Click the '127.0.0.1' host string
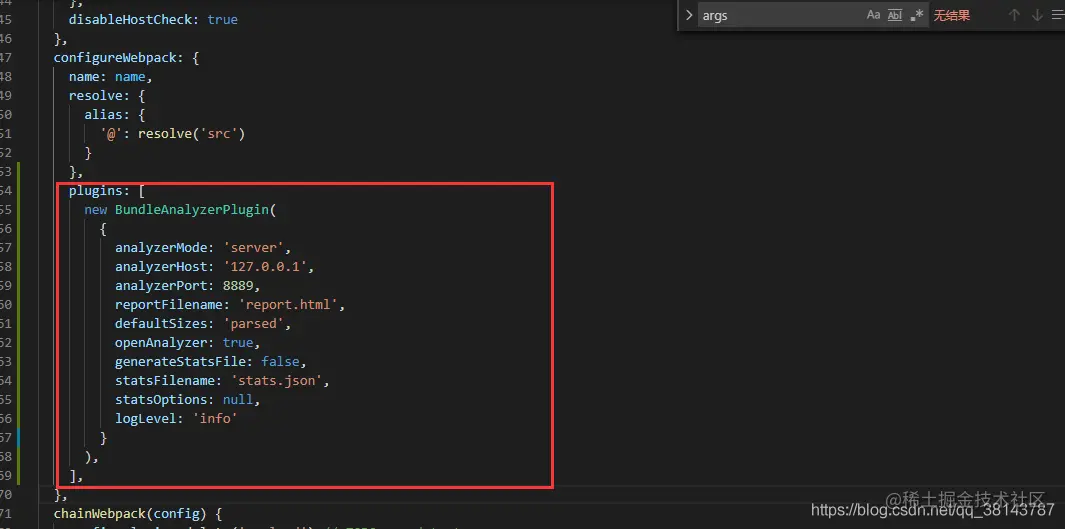This screenshot has height=529, width=1065. click(265, 267)
